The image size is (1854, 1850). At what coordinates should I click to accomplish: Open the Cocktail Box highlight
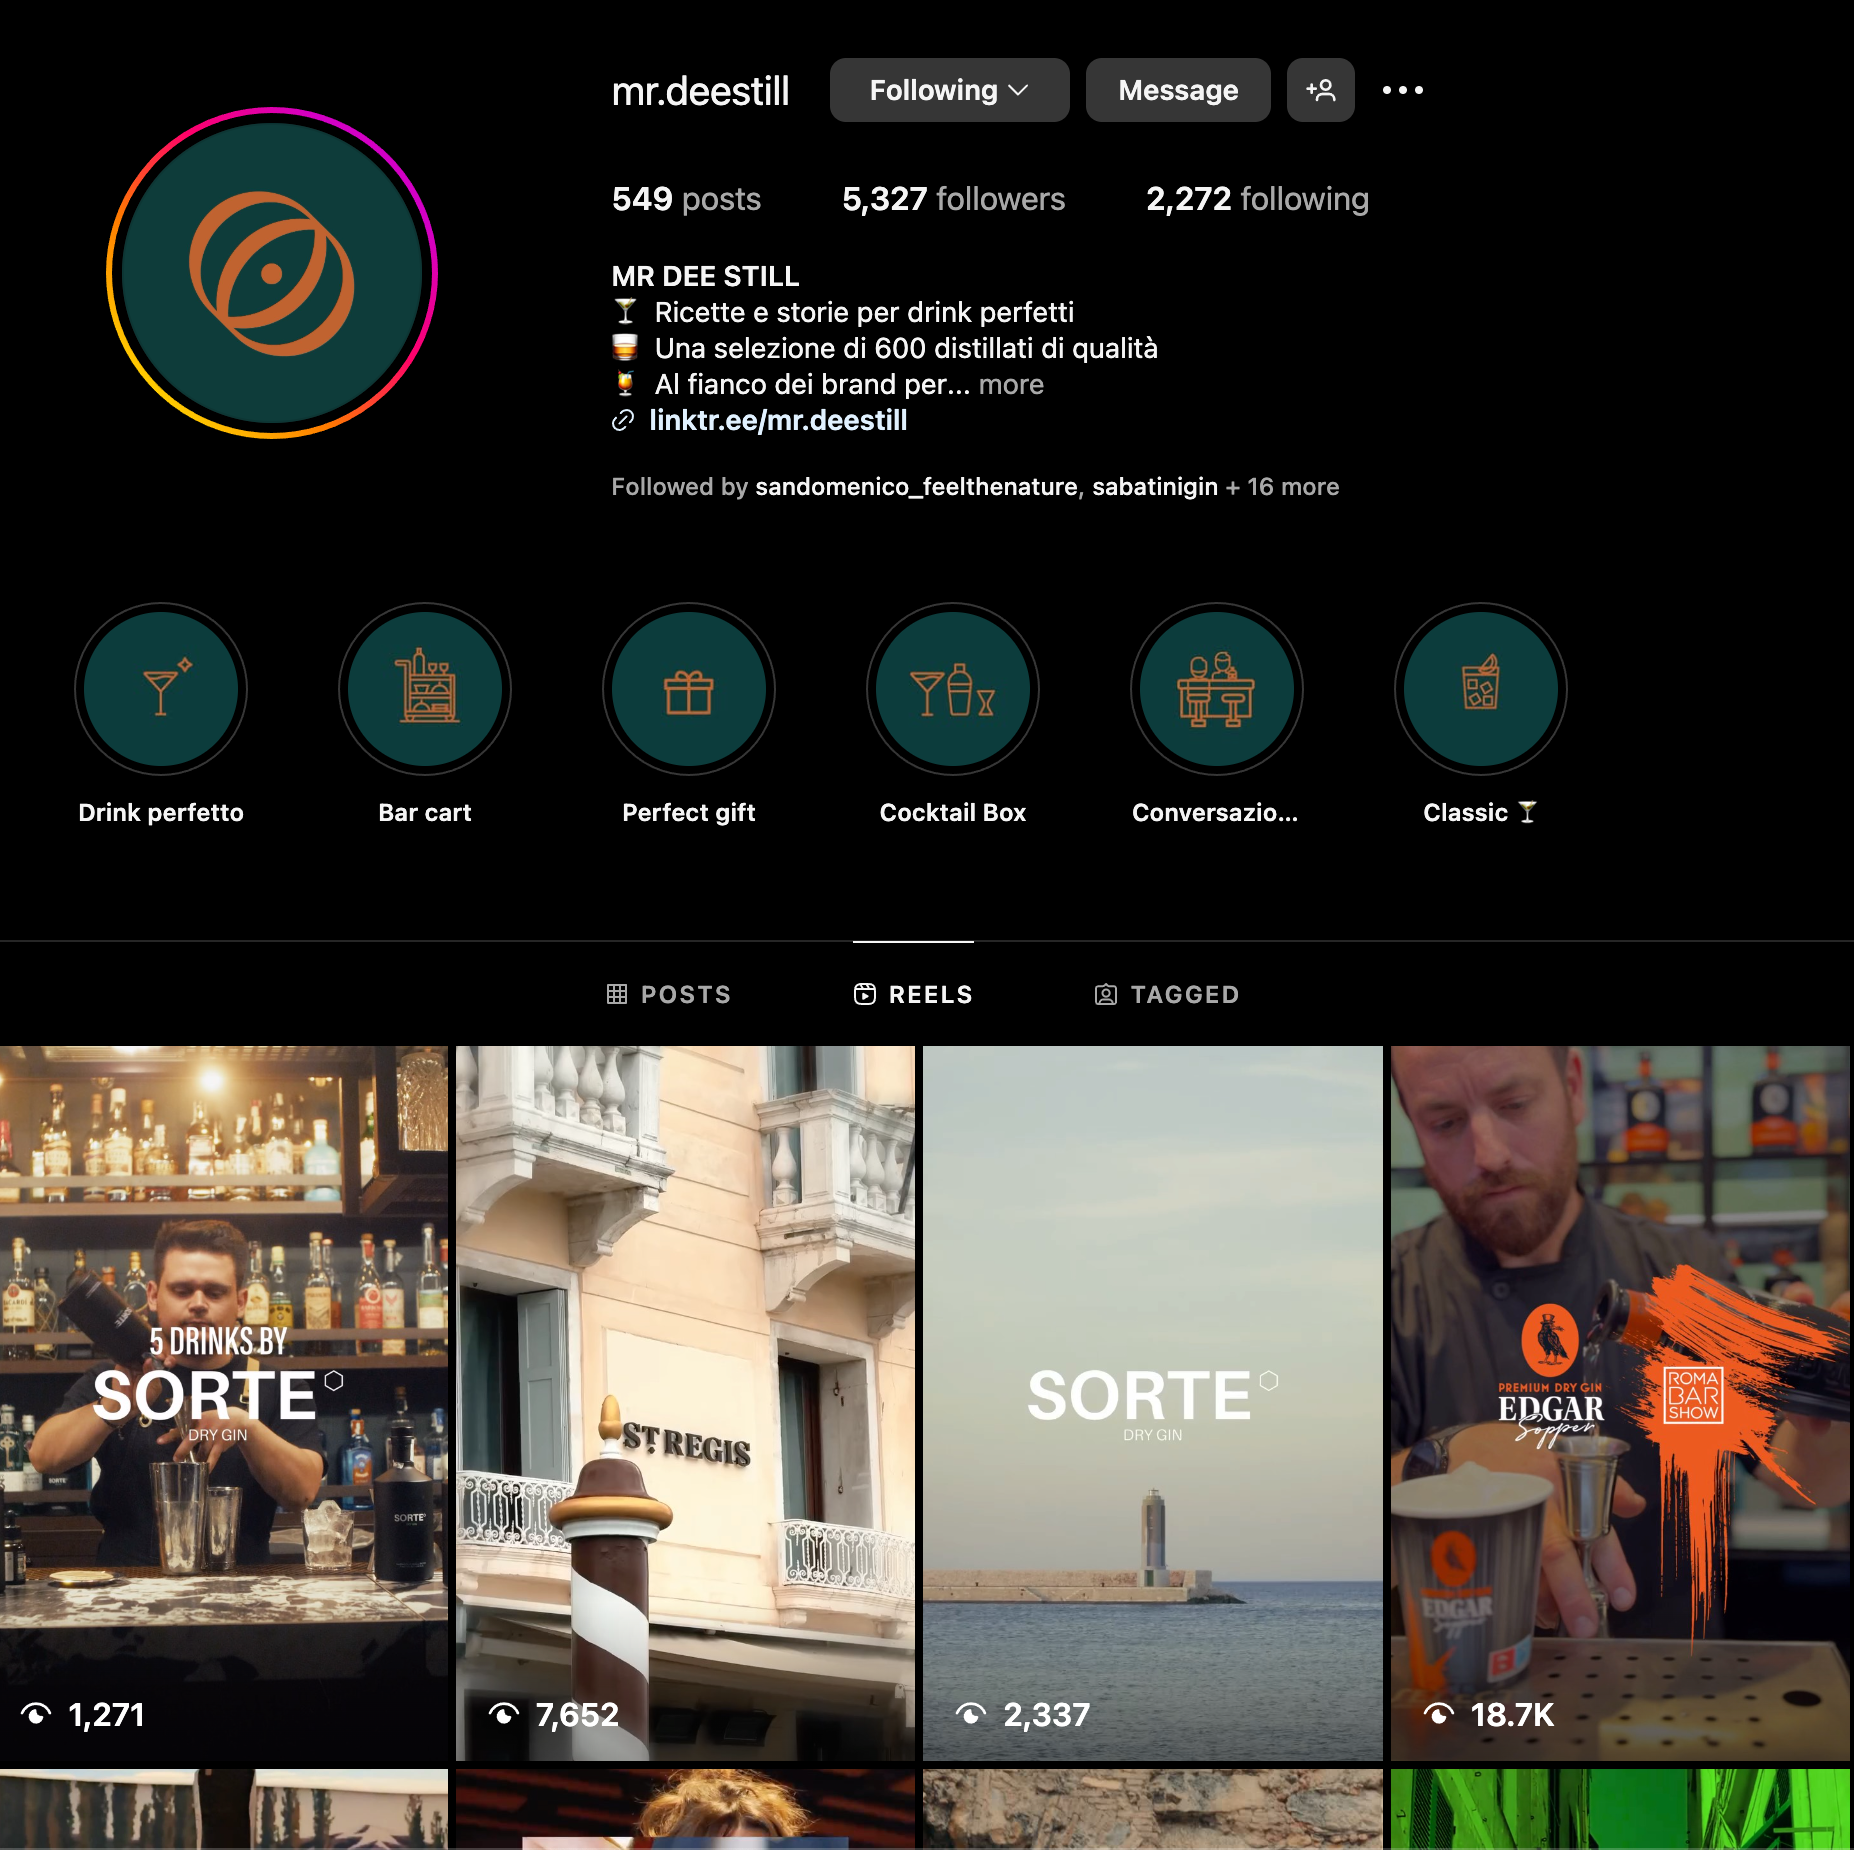(x=953, y=689)
